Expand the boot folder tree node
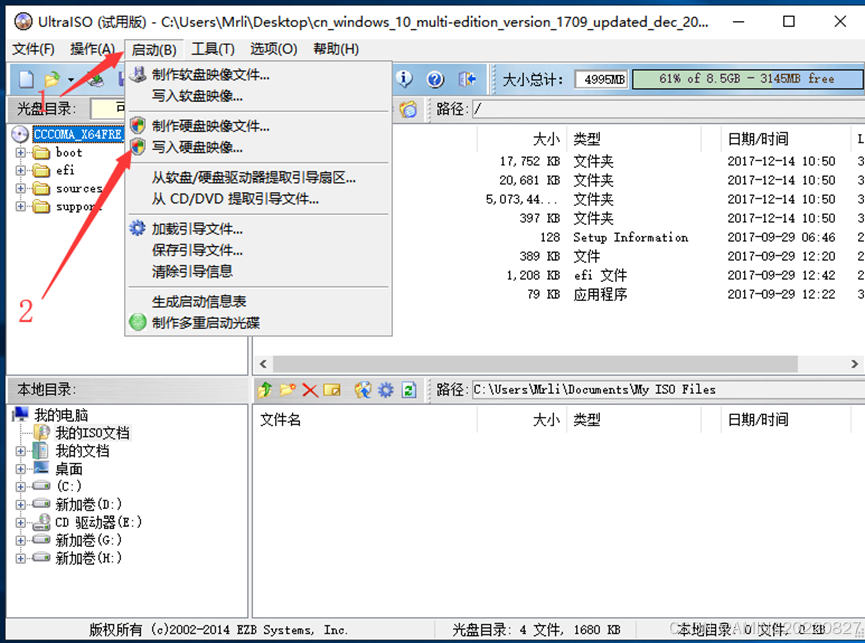 tap(20, 152)
